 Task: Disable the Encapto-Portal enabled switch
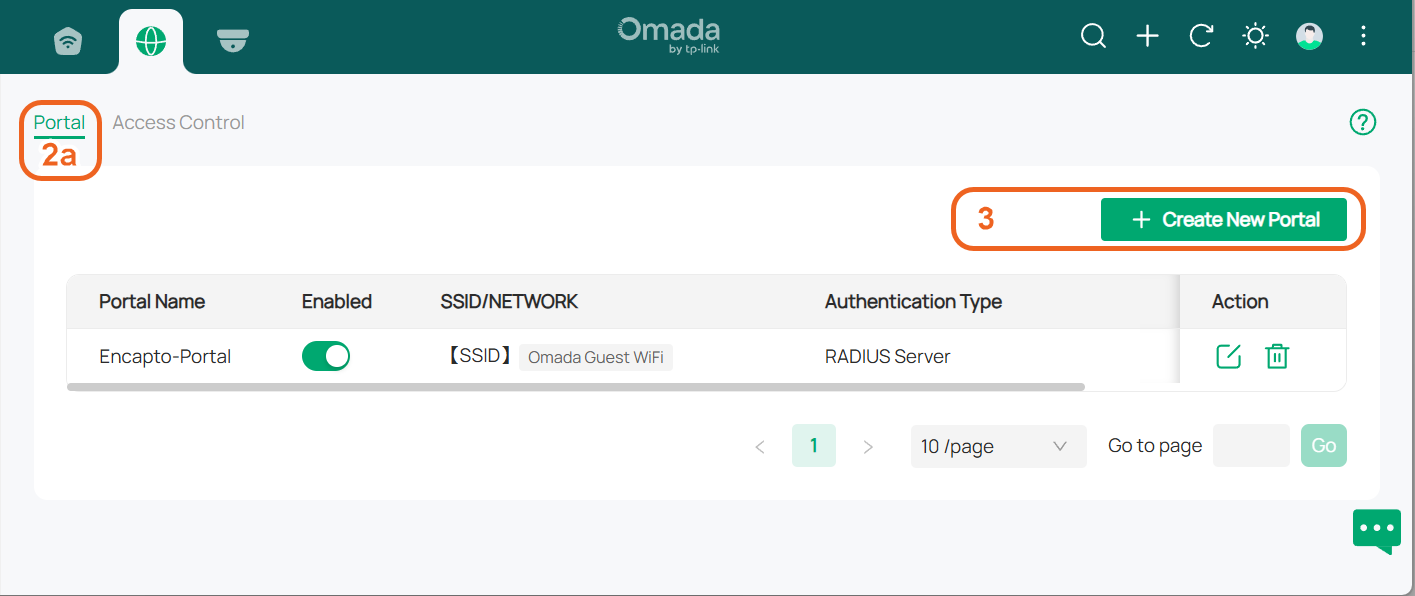pyautogui.click(x=326, y=356)
